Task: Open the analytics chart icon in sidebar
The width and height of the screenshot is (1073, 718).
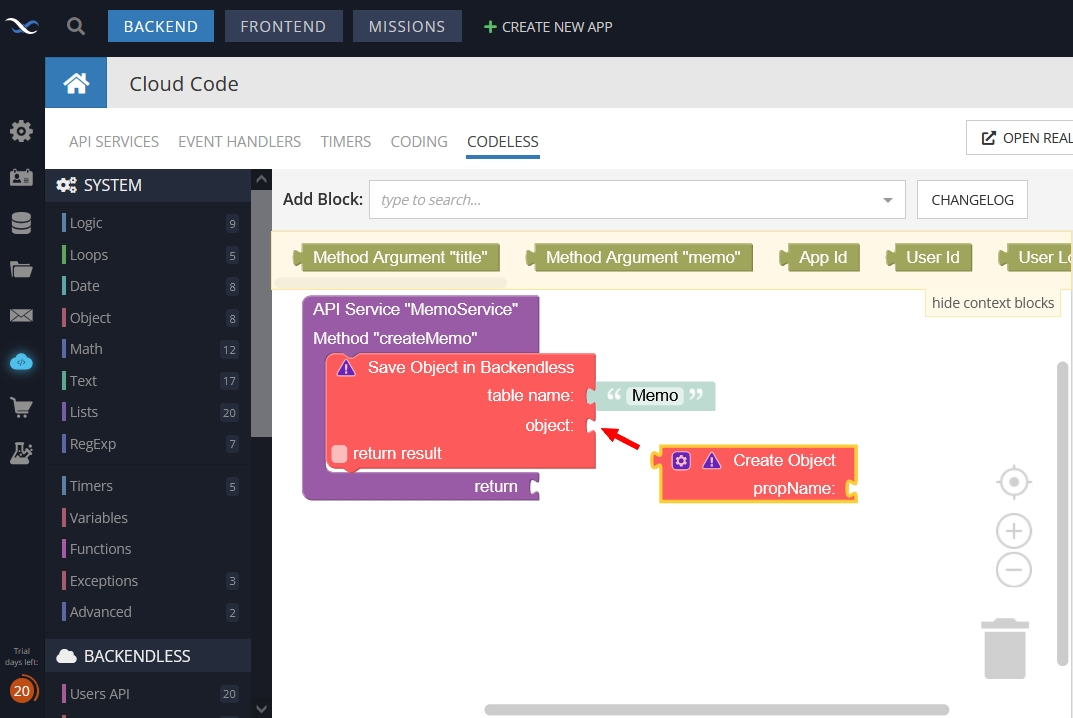Action: point(21,453)
